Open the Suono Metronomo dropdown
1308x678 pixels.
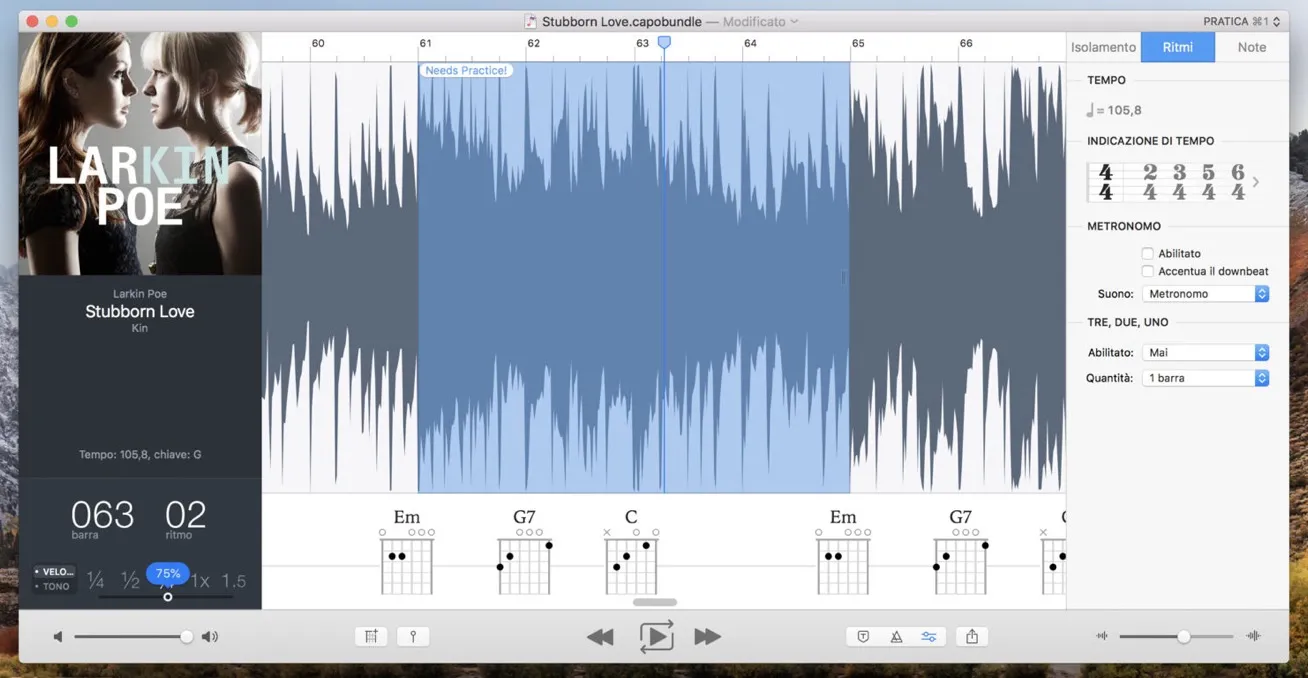coord(1205,293)
